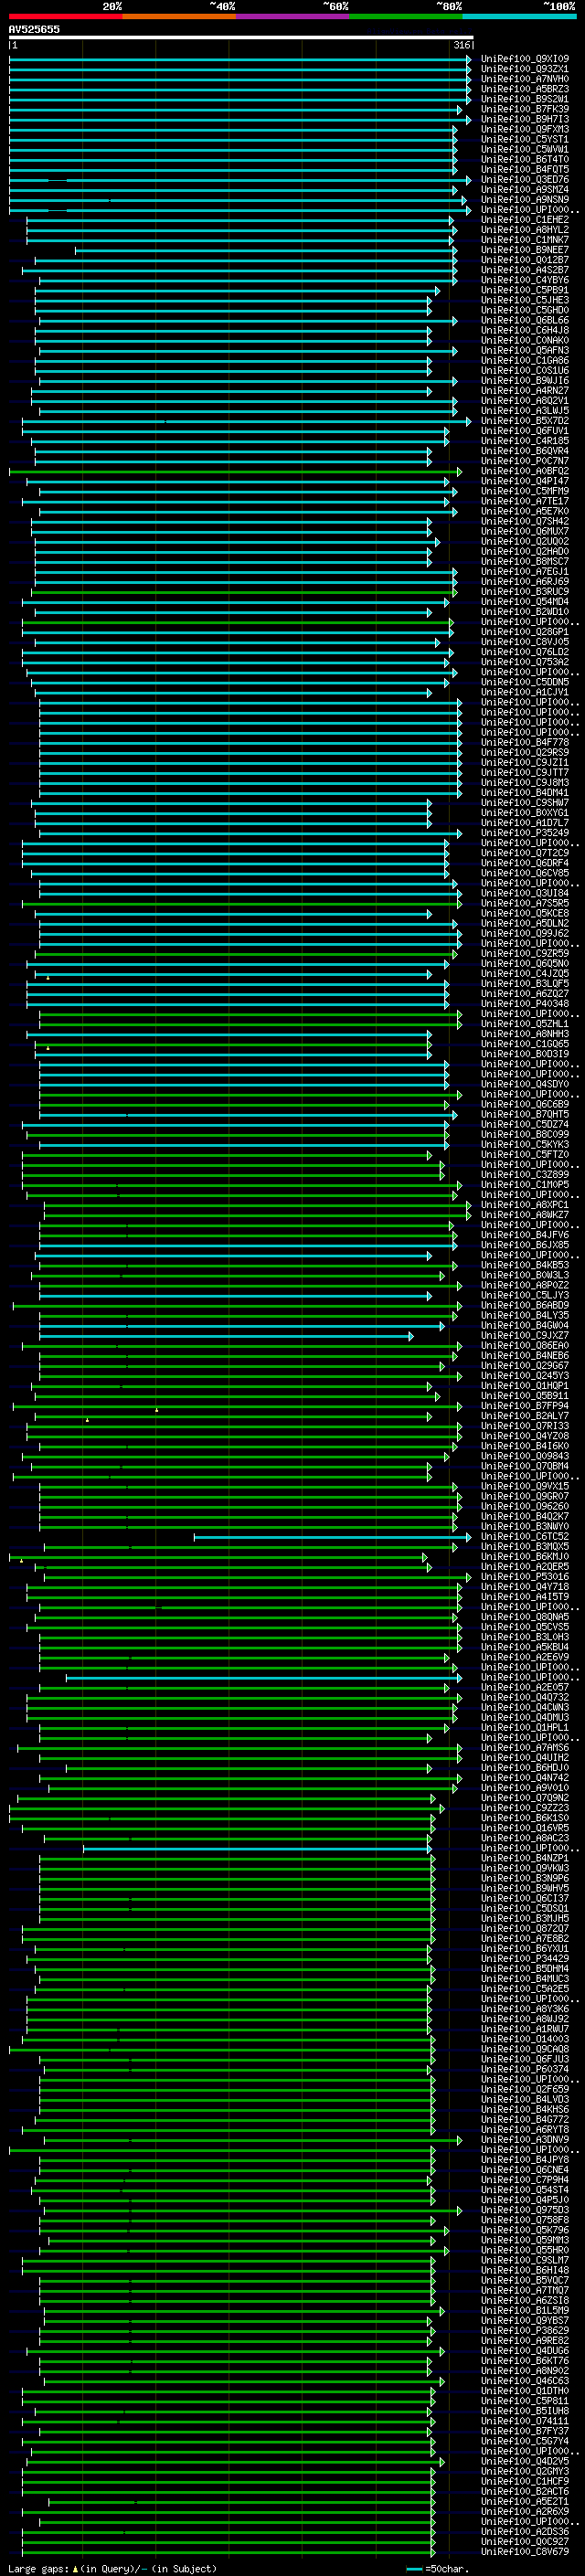
Task: Choose label UniRef100_Q5AFN3
Action: tap(525, 351)
